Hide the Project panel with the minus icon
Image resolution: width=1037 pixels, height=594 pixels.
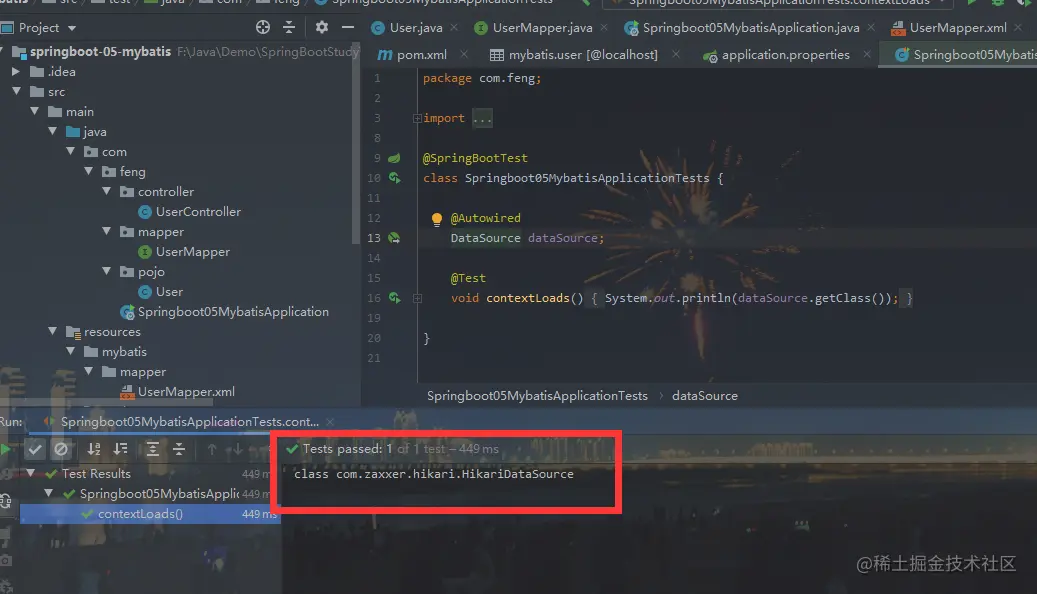click(348, 27)
